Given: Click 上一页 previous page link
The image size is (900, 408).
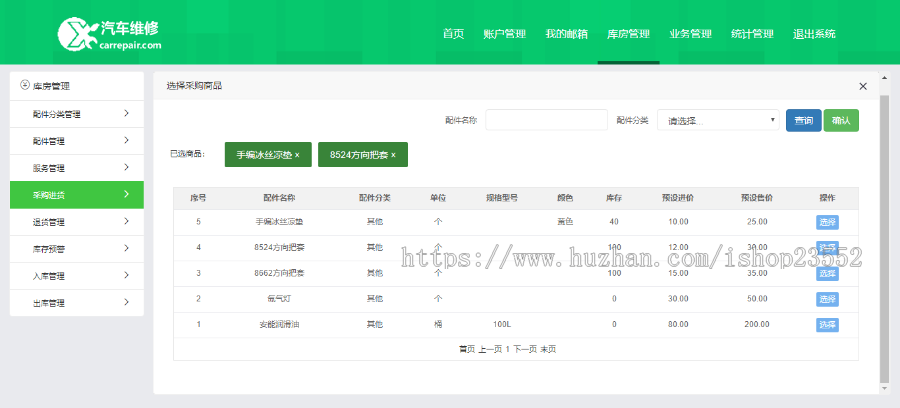Looking at the screenshot, I should [x=490, y=349].
